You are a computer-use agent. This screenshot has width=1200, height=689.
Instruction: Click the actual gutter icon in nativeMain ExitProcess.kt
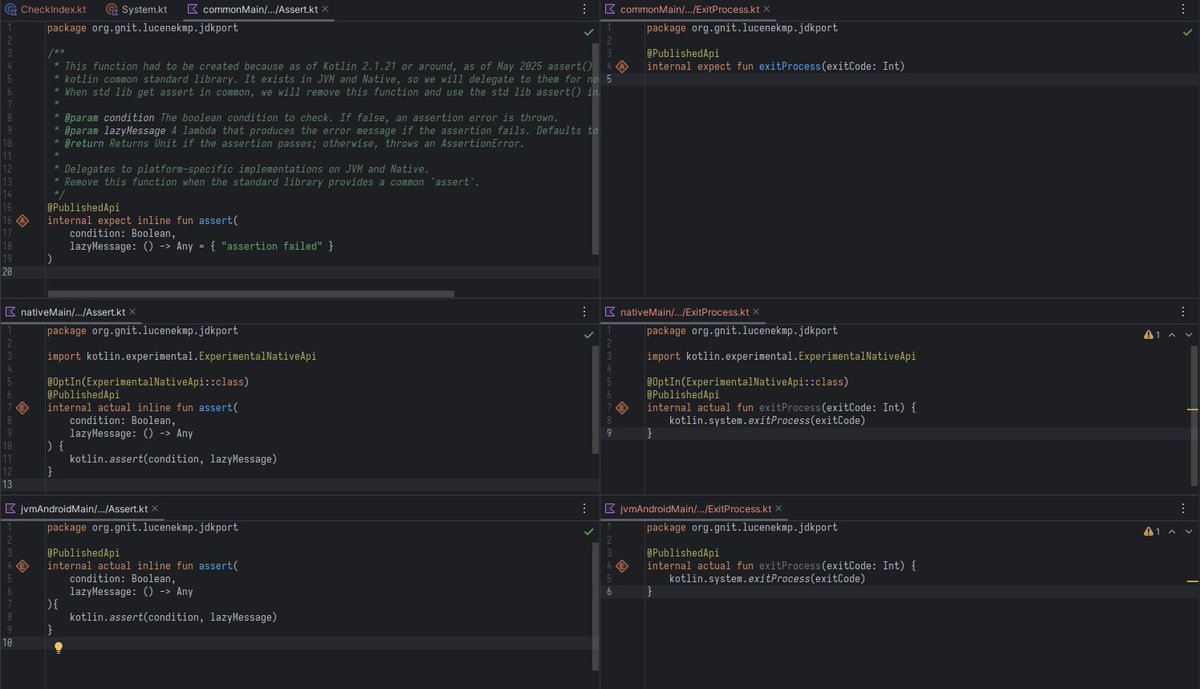tap(621, 408)
